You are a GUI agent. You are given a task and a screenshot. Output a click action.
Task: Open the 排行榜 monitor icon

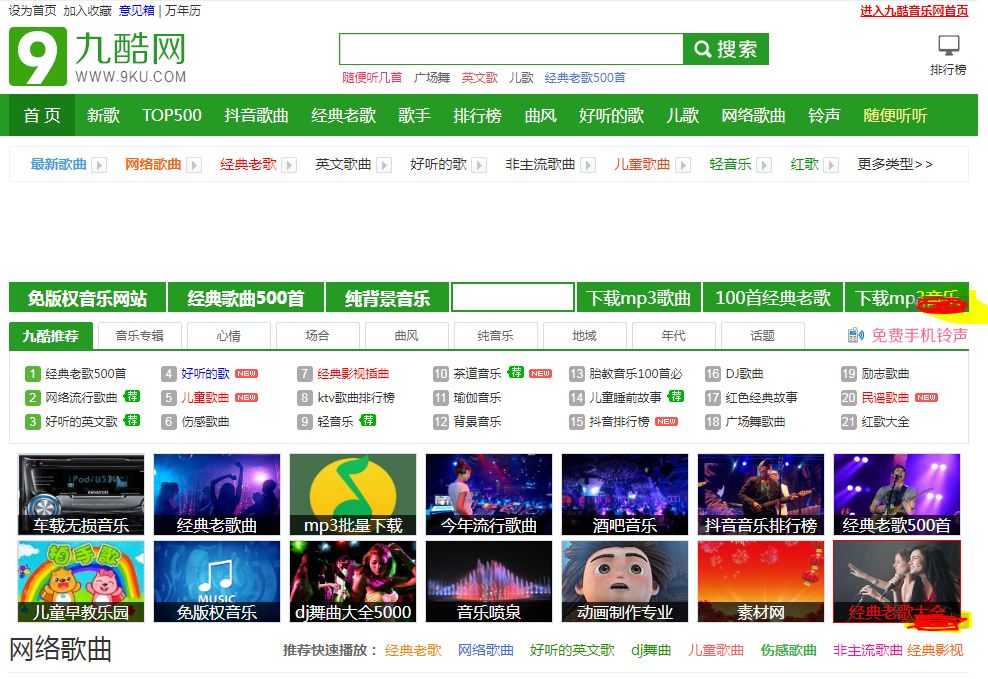[x=948, y=45]
